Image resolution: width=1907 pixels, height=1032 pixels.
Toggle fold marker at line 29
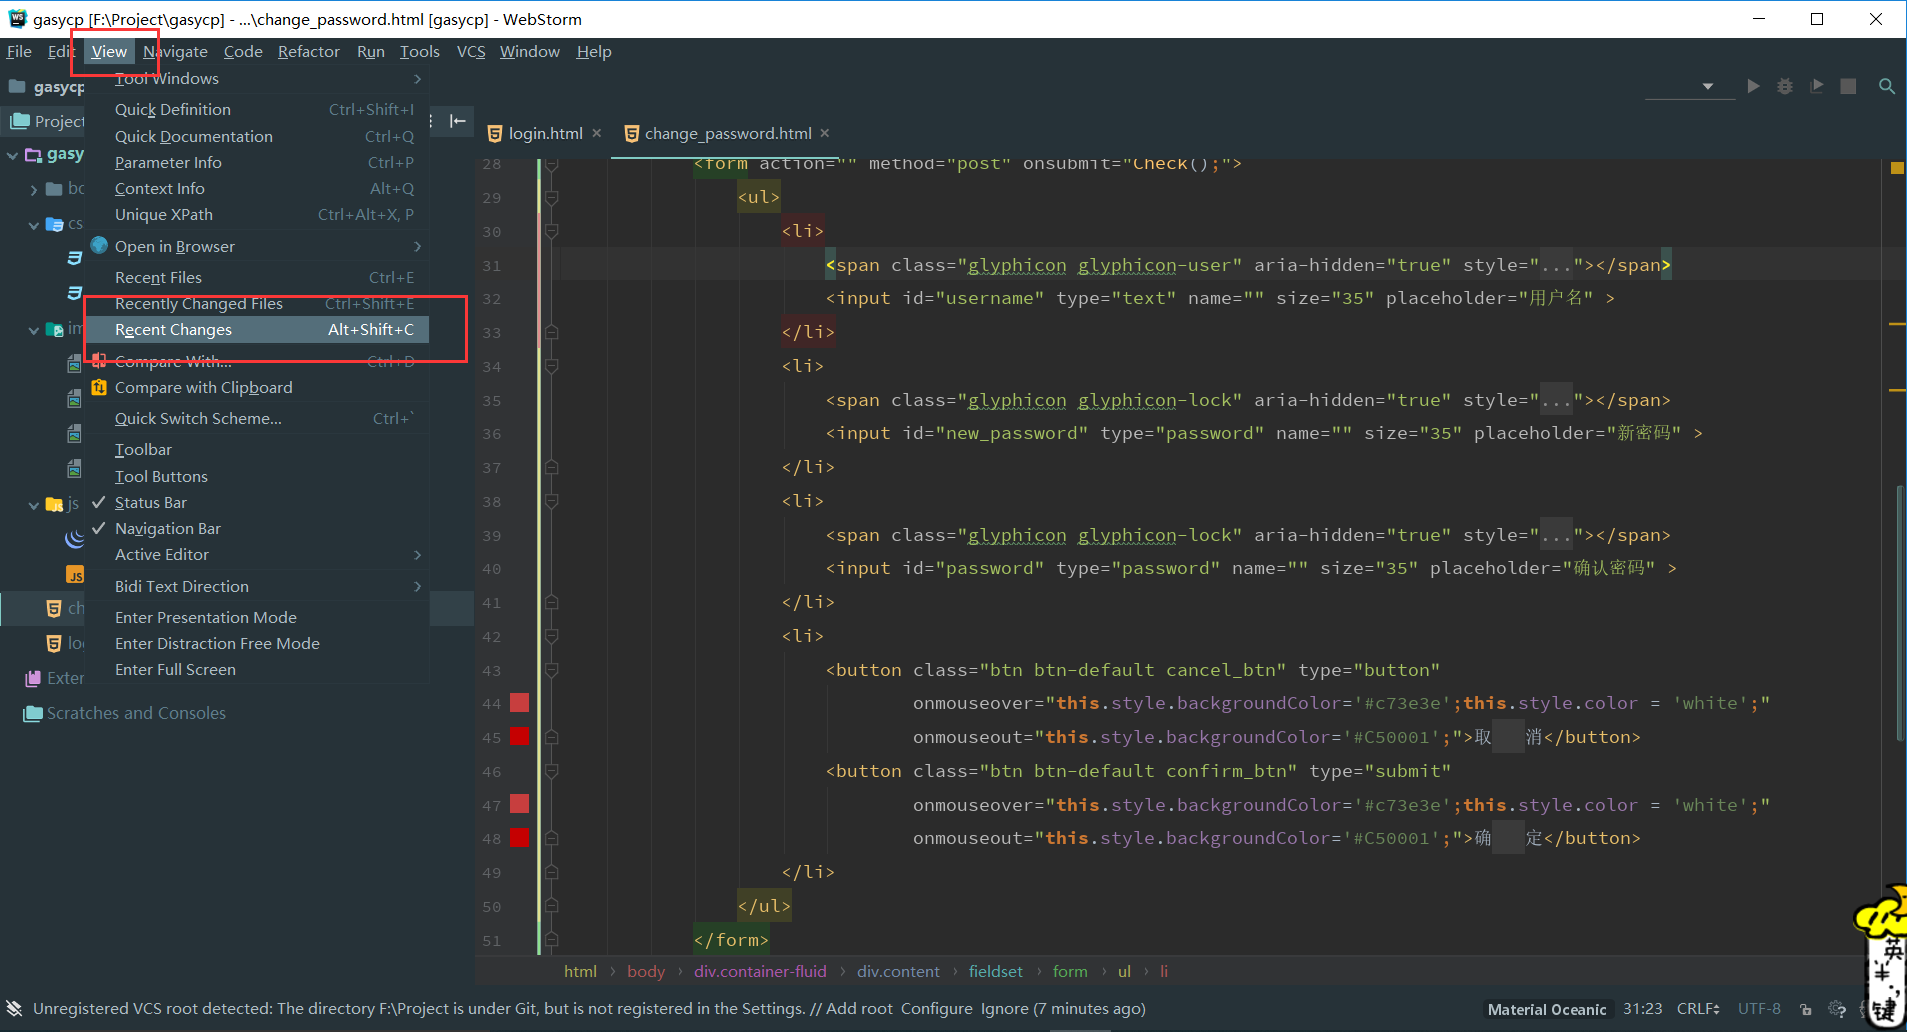click(x=551, y=198)
